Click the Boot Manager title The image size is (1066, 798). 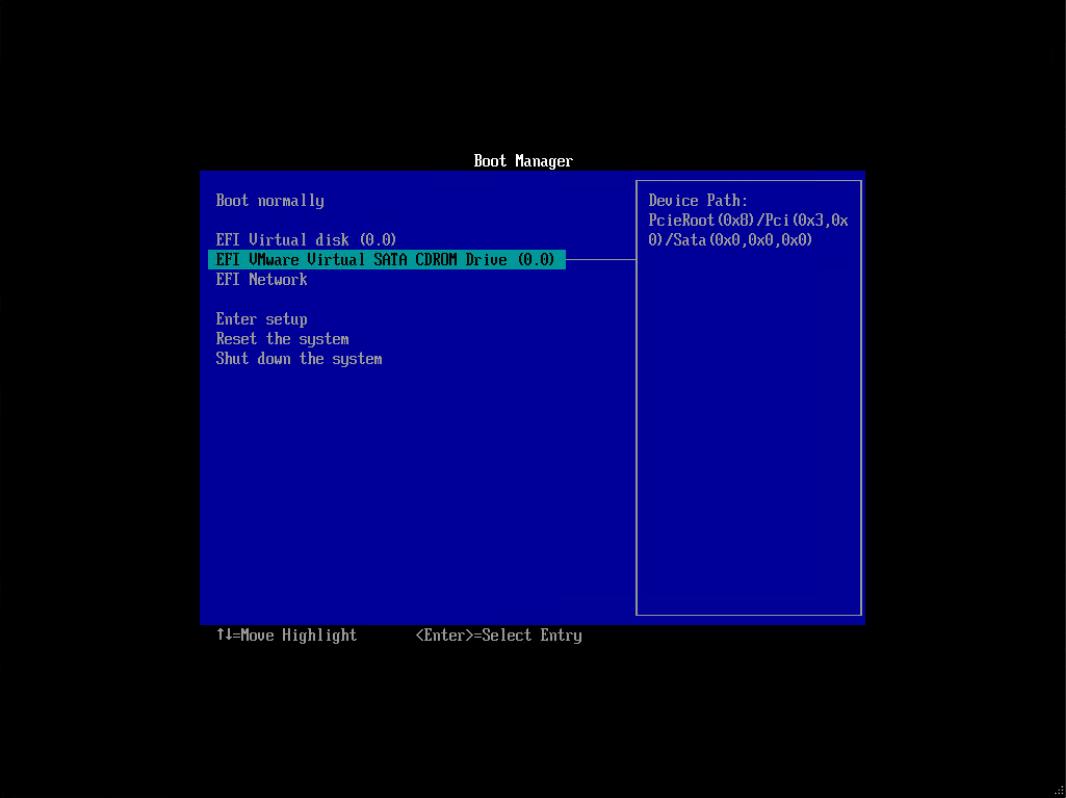pyautogui.click(x=522, y=160)
